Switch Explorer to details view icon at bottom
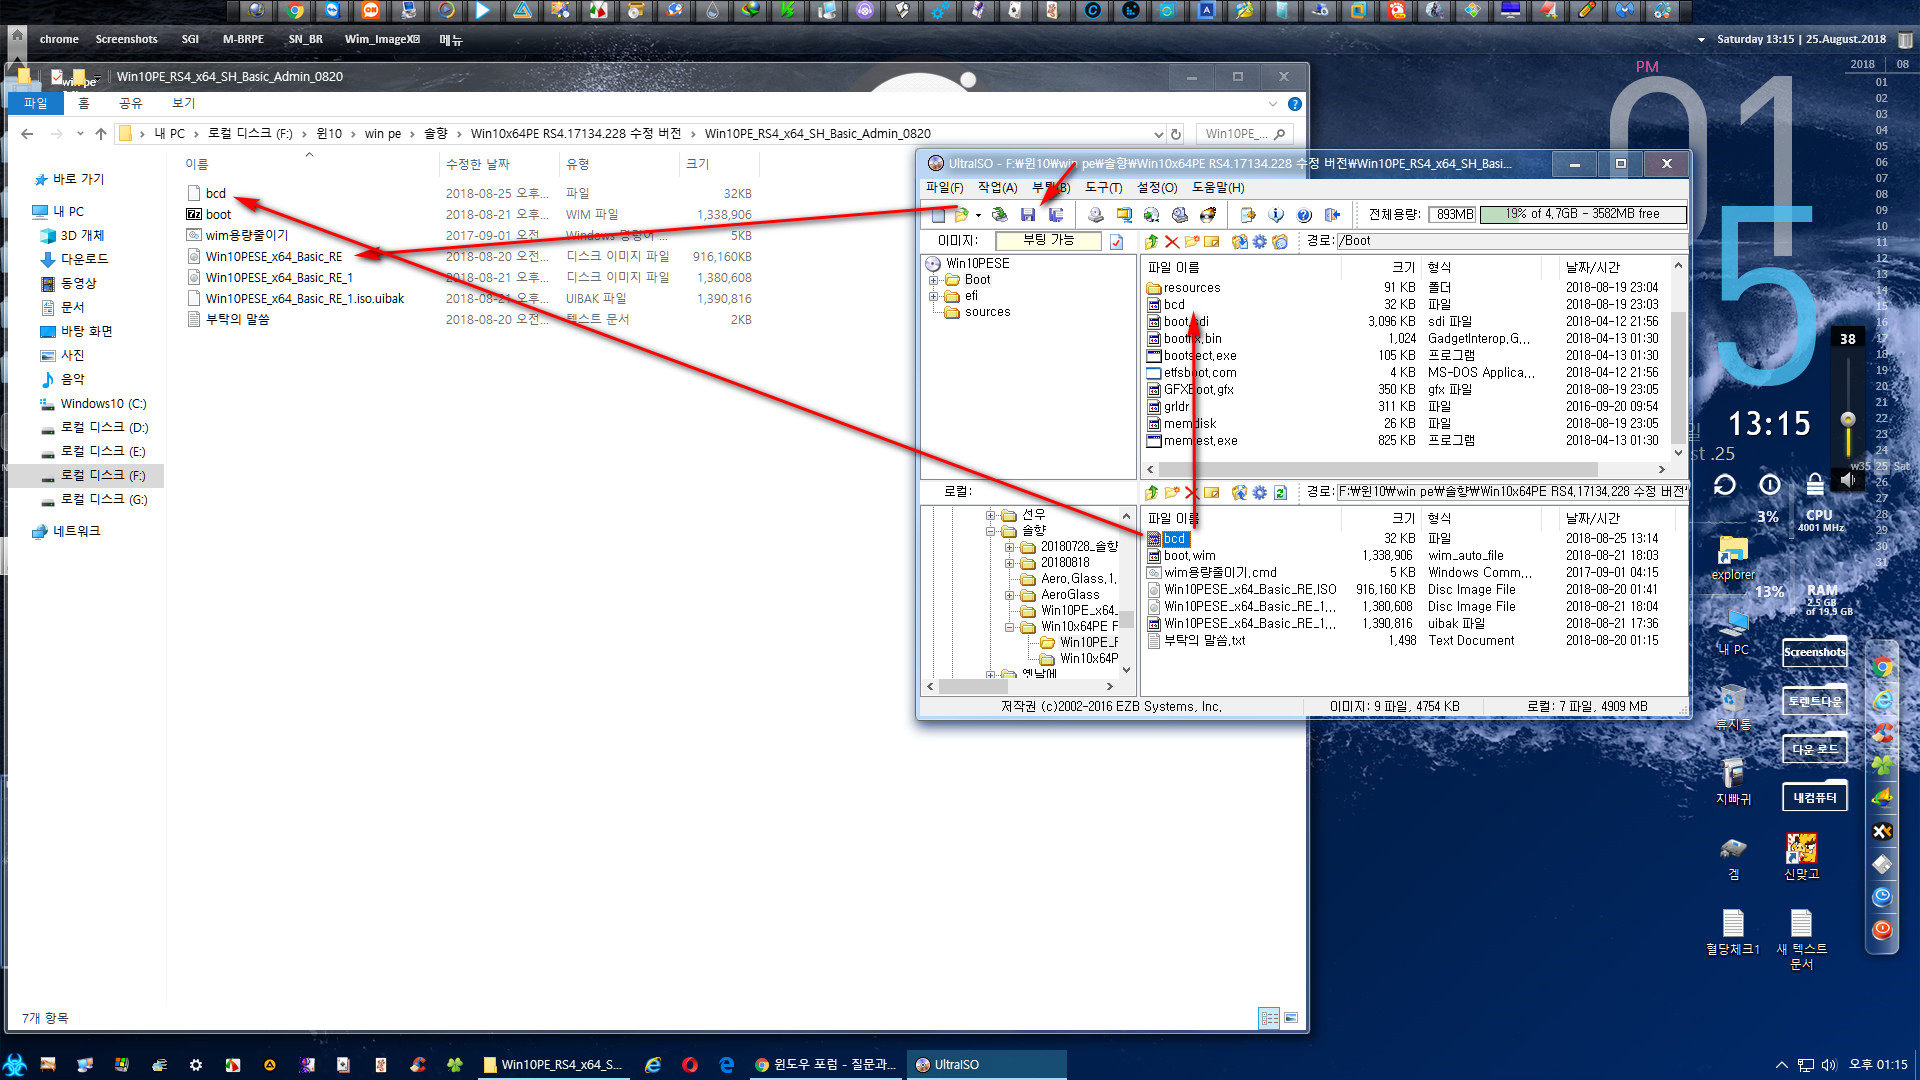This screenshot has width=1920, height=1080. (1269, 1018)
